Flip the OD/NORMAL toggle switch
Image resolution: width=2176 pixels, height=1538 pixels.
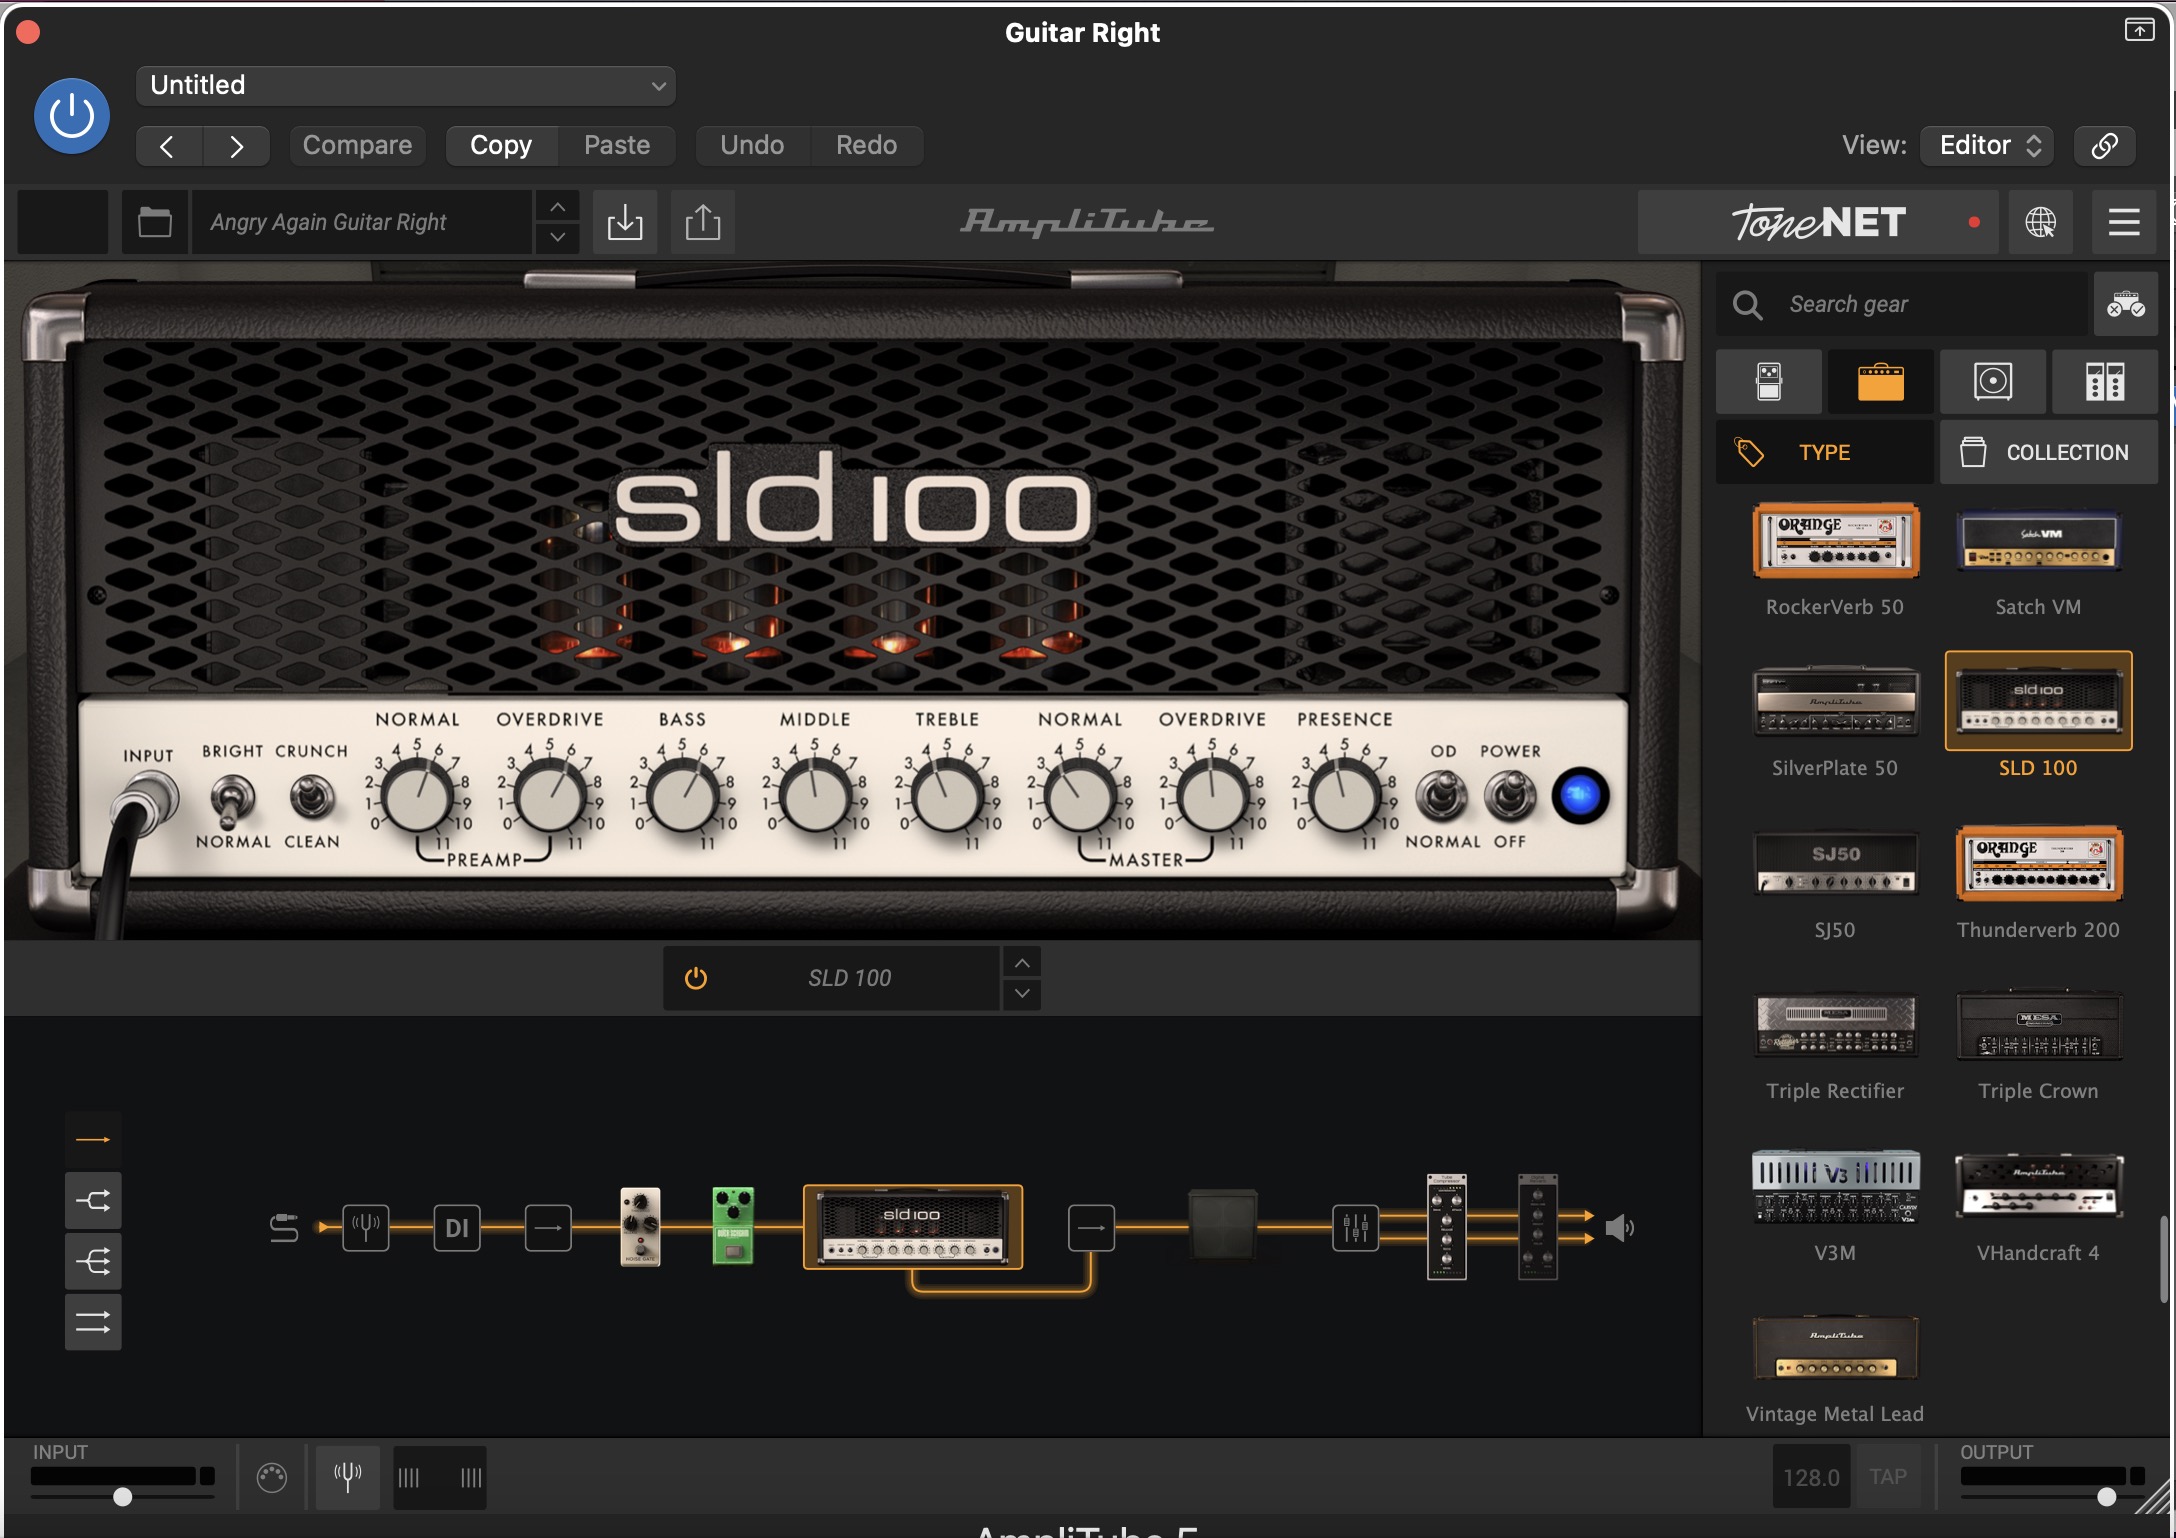pos(1441,796)
